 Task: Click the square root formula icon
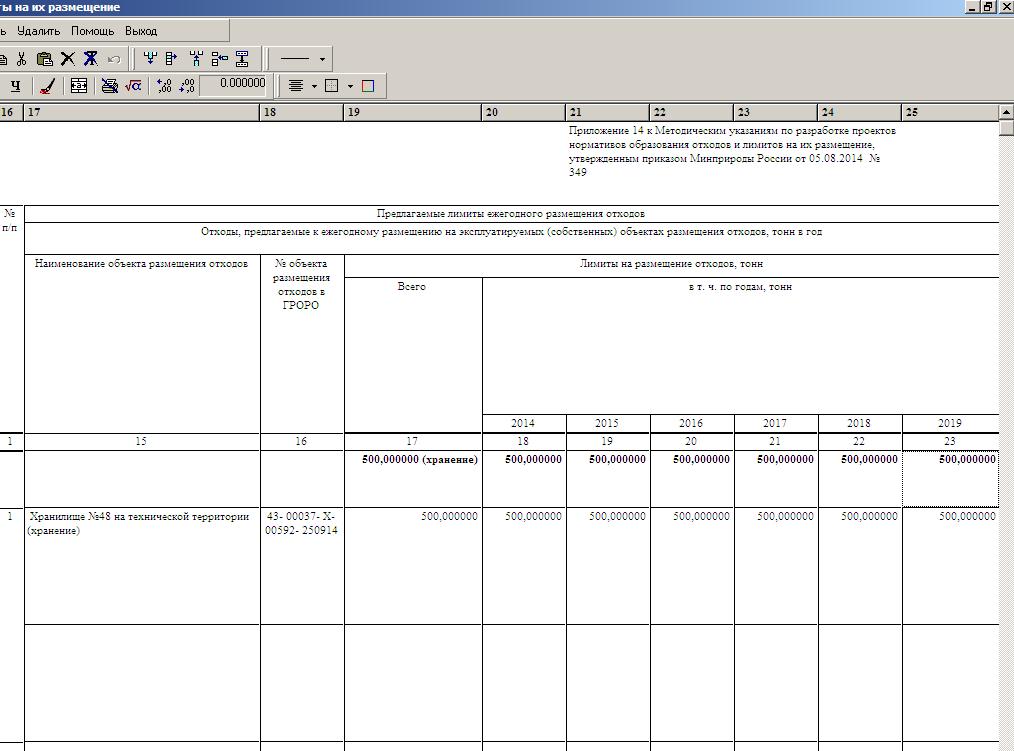coord(133,86)
